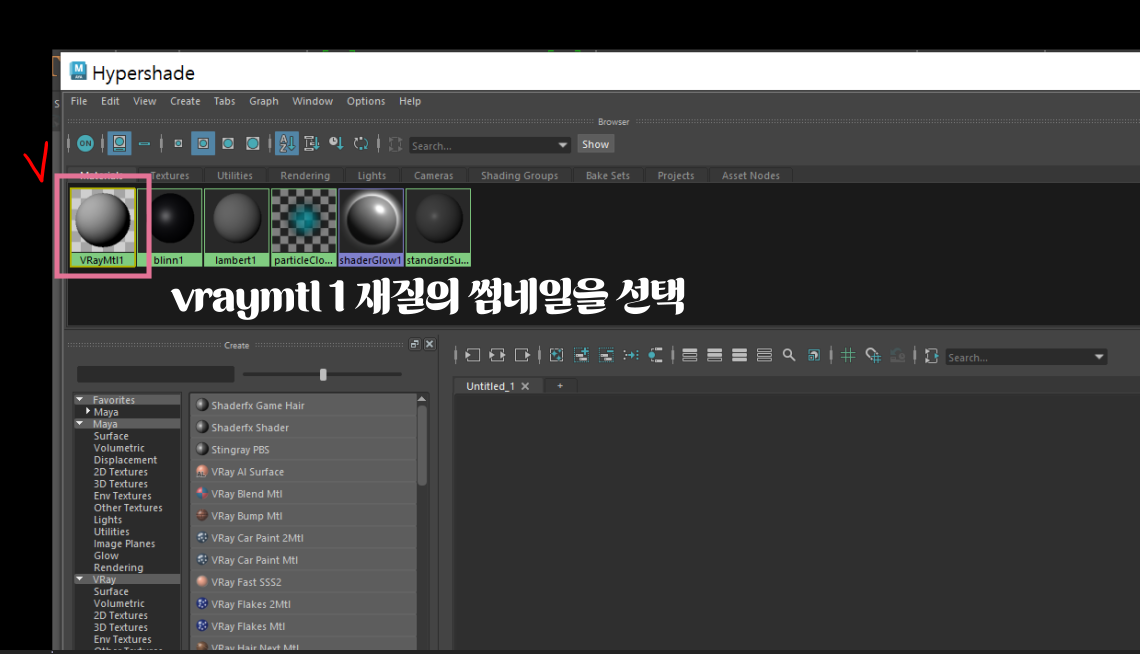Sort Browser swatches by time
Viewport: 1140px width, 654px height.
[336, 144]
